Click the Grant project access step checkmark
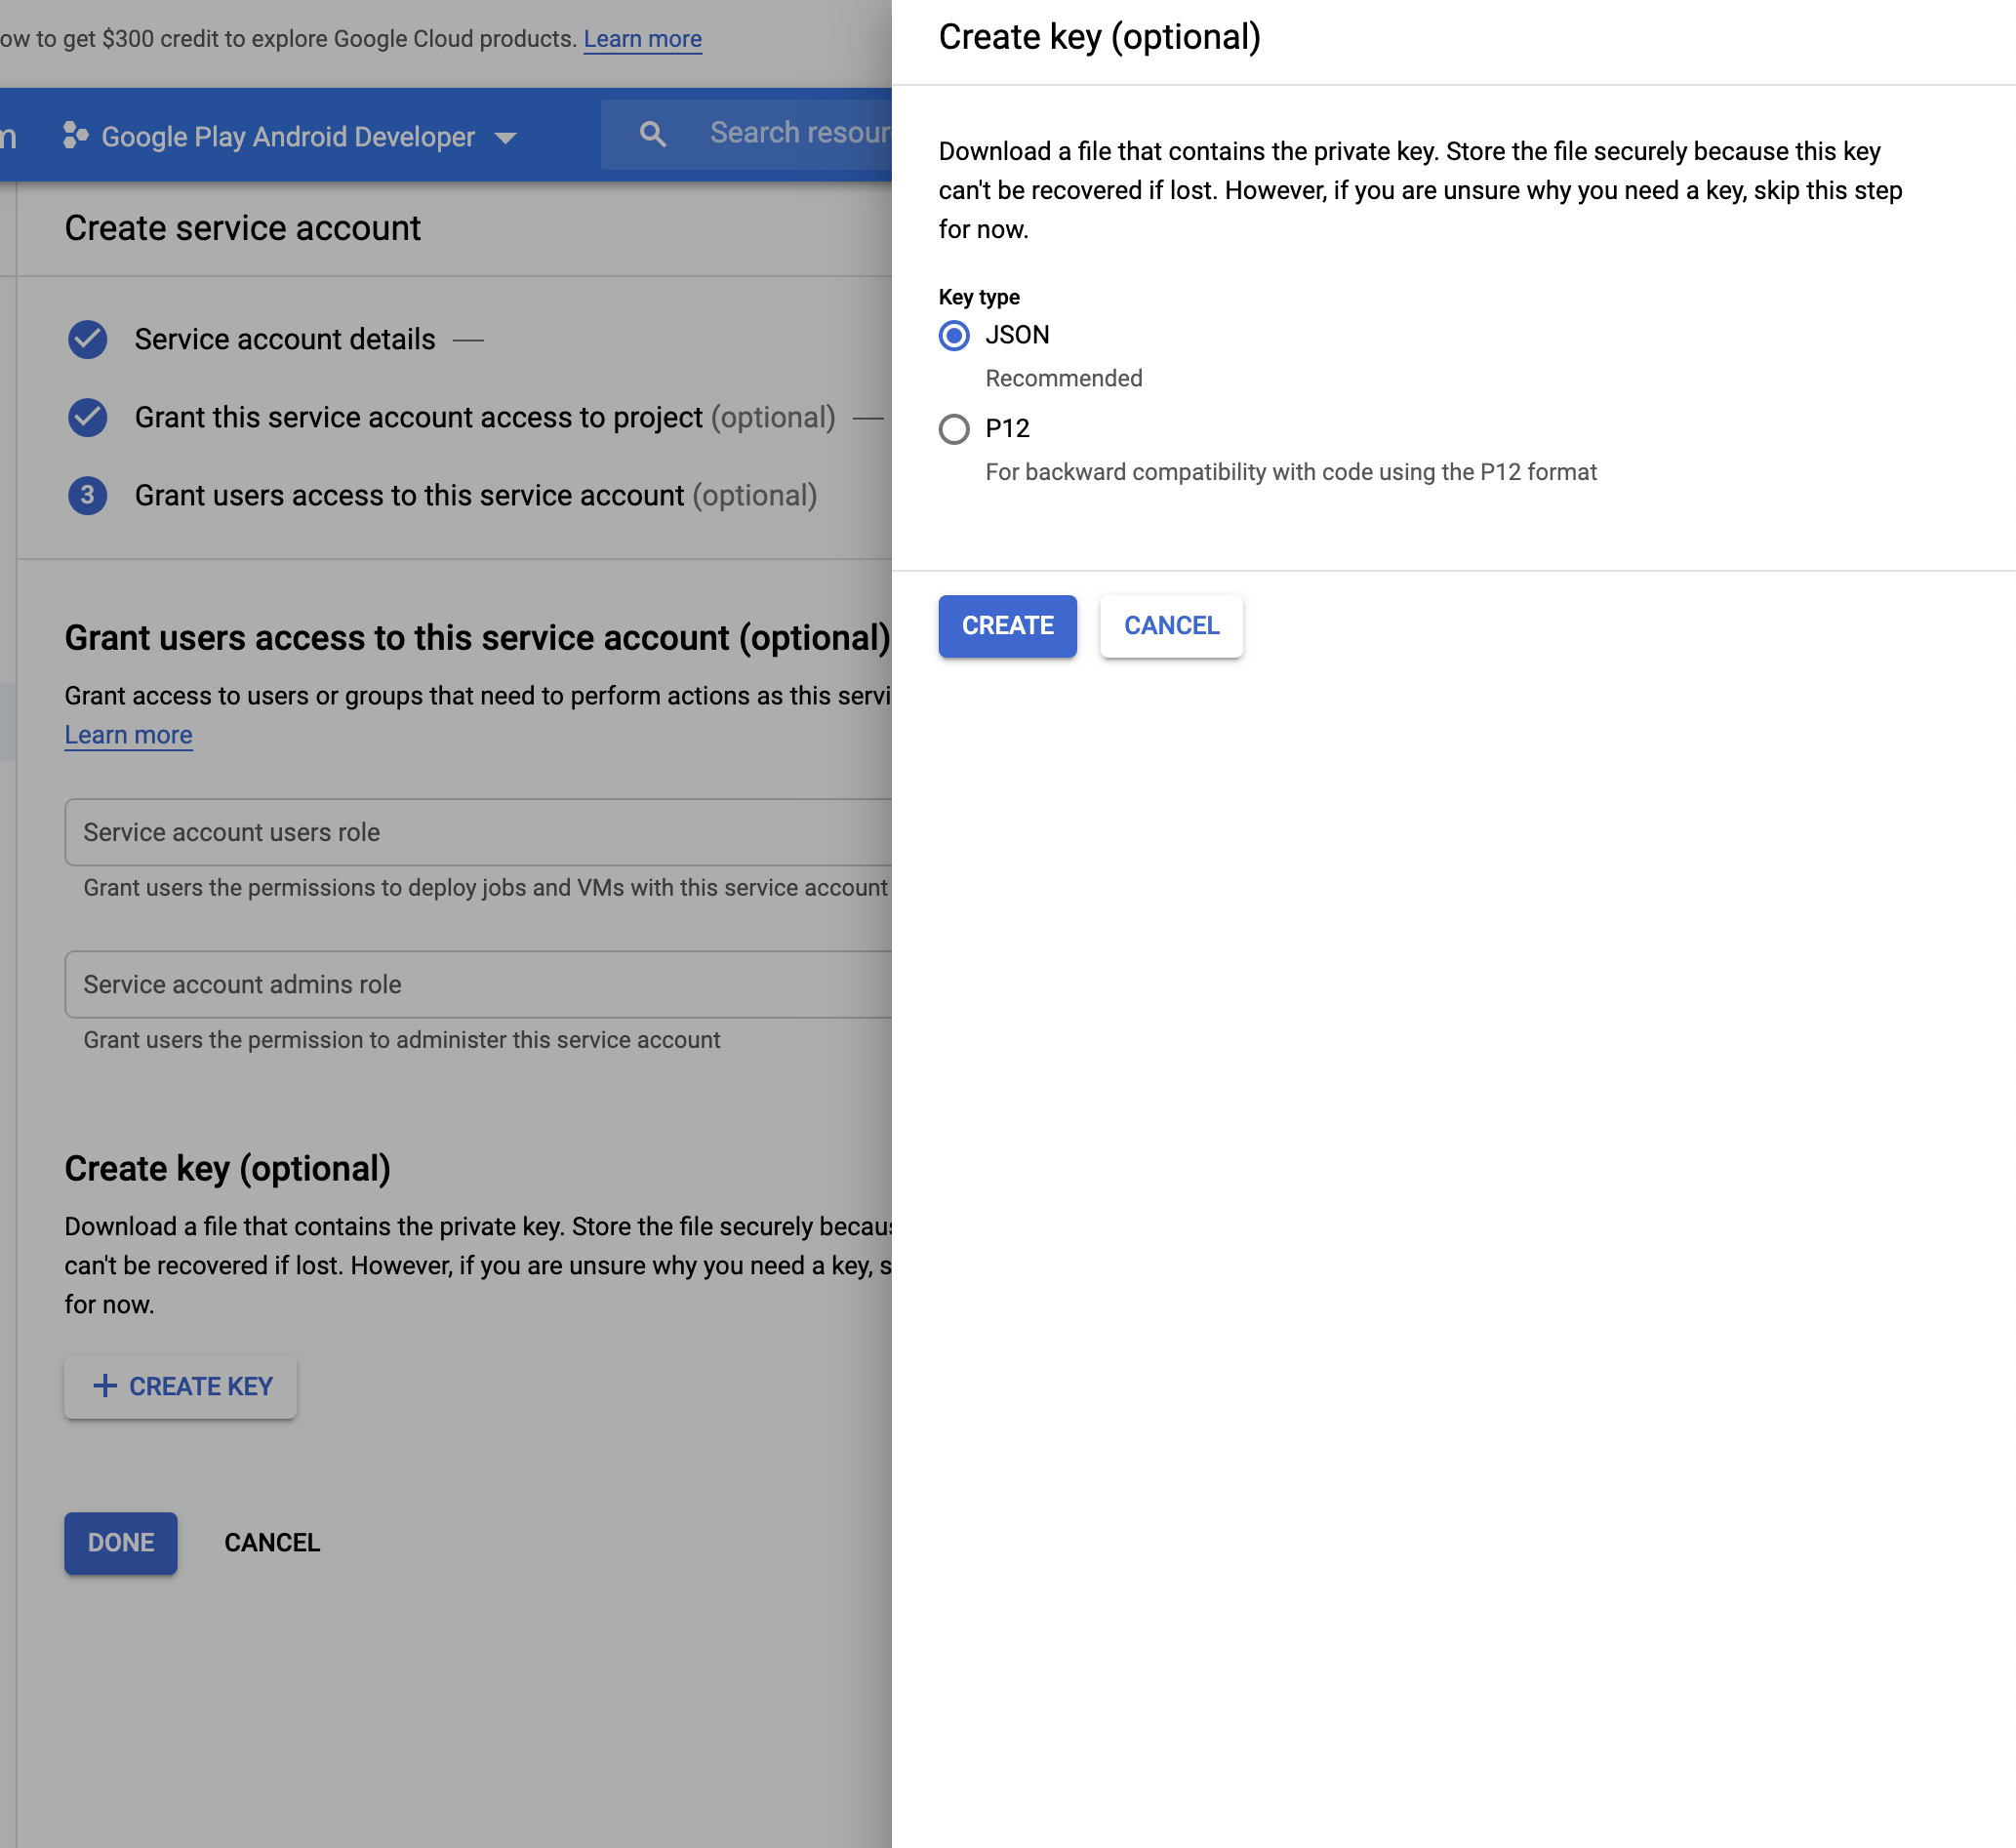 pos(88,417)
